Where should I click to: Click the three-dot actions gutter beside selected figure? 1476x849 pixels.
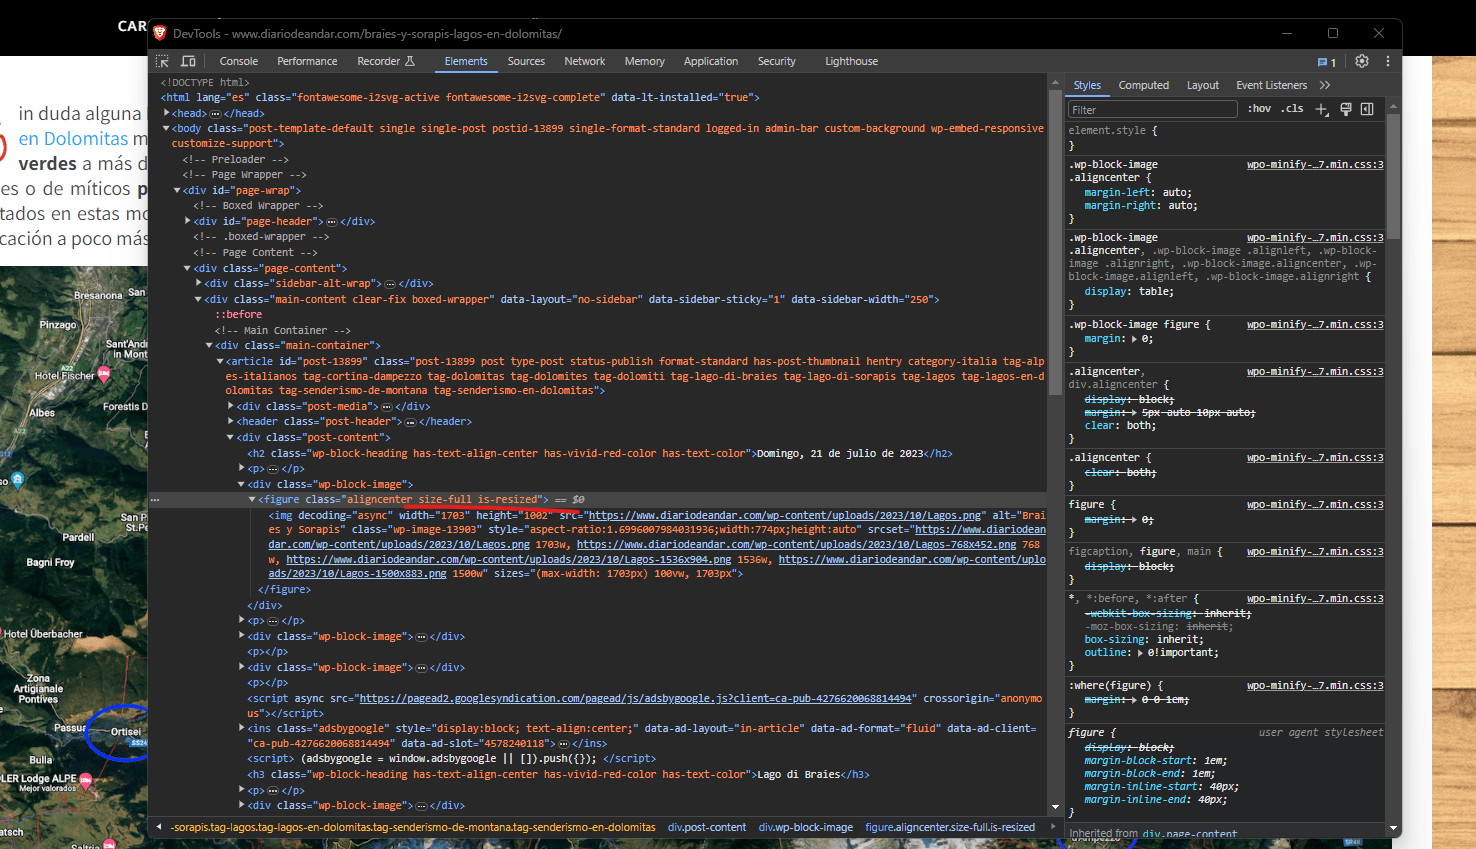click(x=155, y=499)
